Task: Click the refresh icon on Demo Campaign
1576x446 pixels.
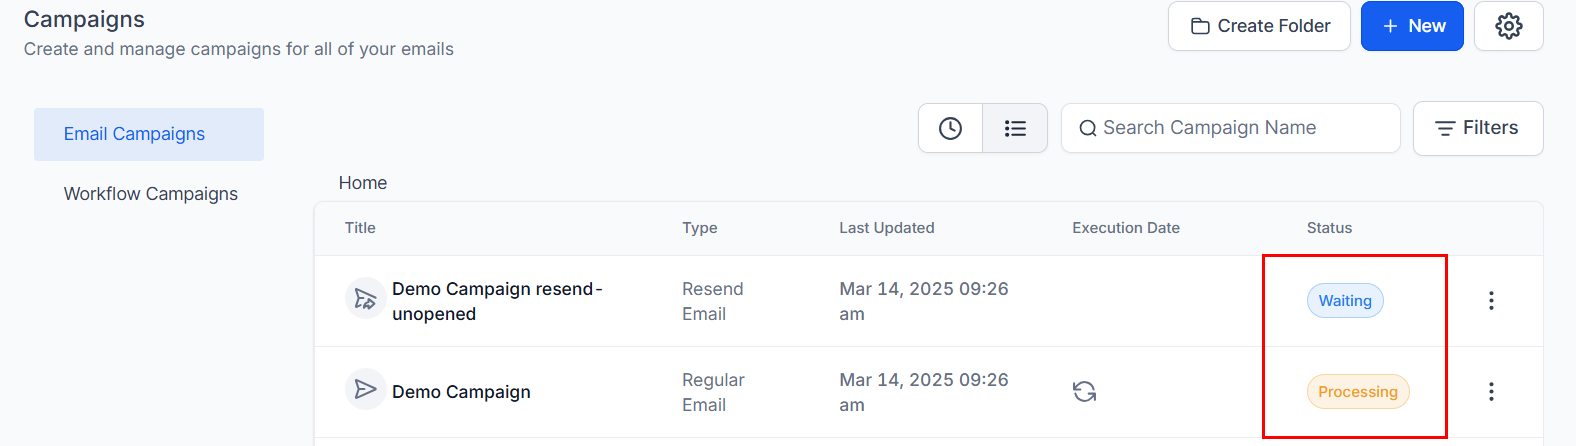Action: point(1084,391)
